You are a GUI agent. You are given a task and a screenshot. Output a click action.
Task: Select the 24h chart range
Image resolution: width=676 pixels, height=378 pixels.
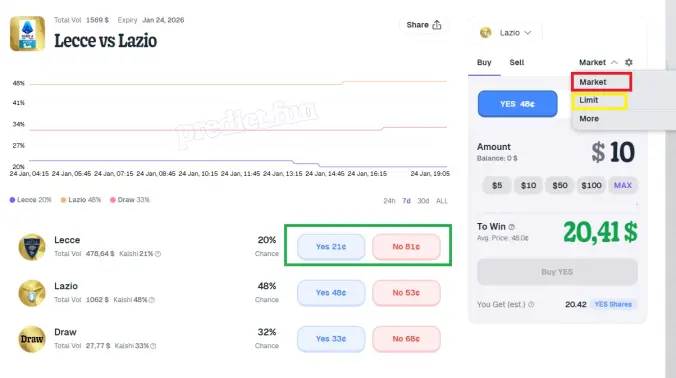click(x=389, y=201)
